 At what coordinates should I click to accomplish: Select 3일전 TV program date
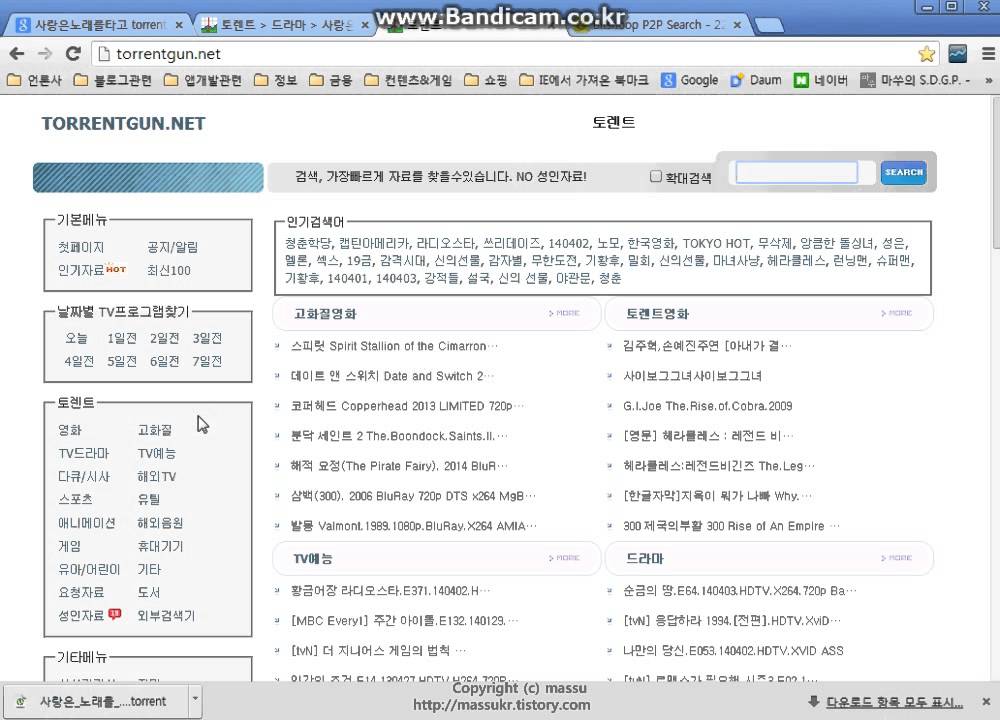pyautogui.click(x=207, y=338)
